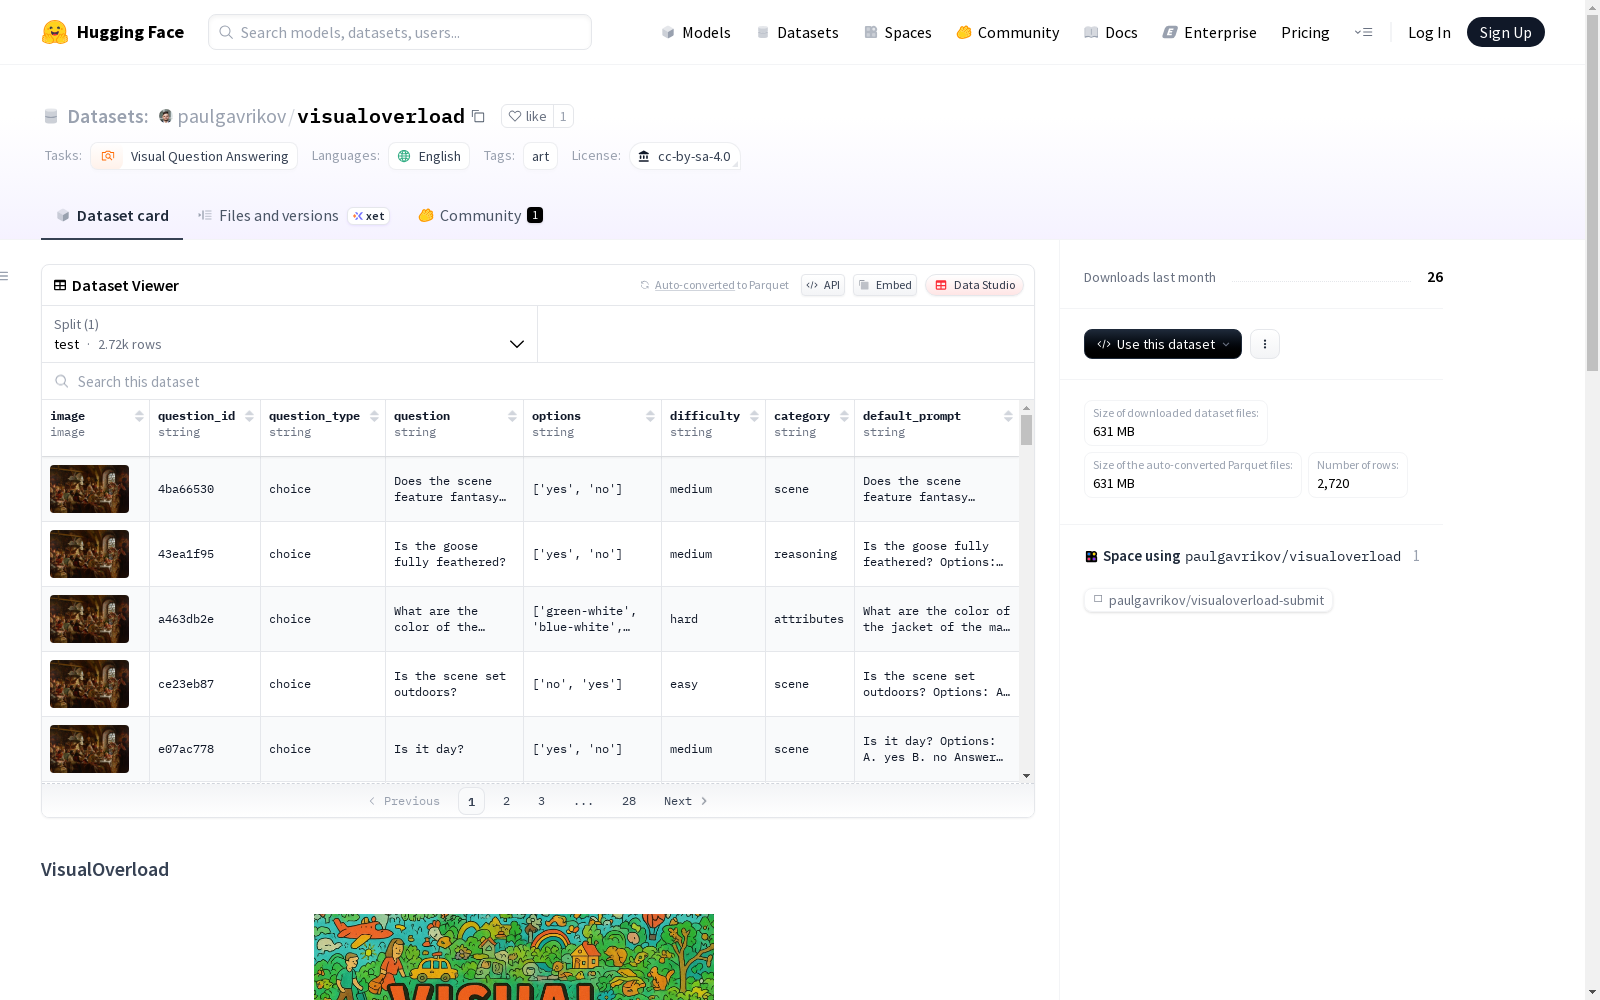Click the Embed button
Viewport: 1600px width, 1000px height.
tap(885, 285)
